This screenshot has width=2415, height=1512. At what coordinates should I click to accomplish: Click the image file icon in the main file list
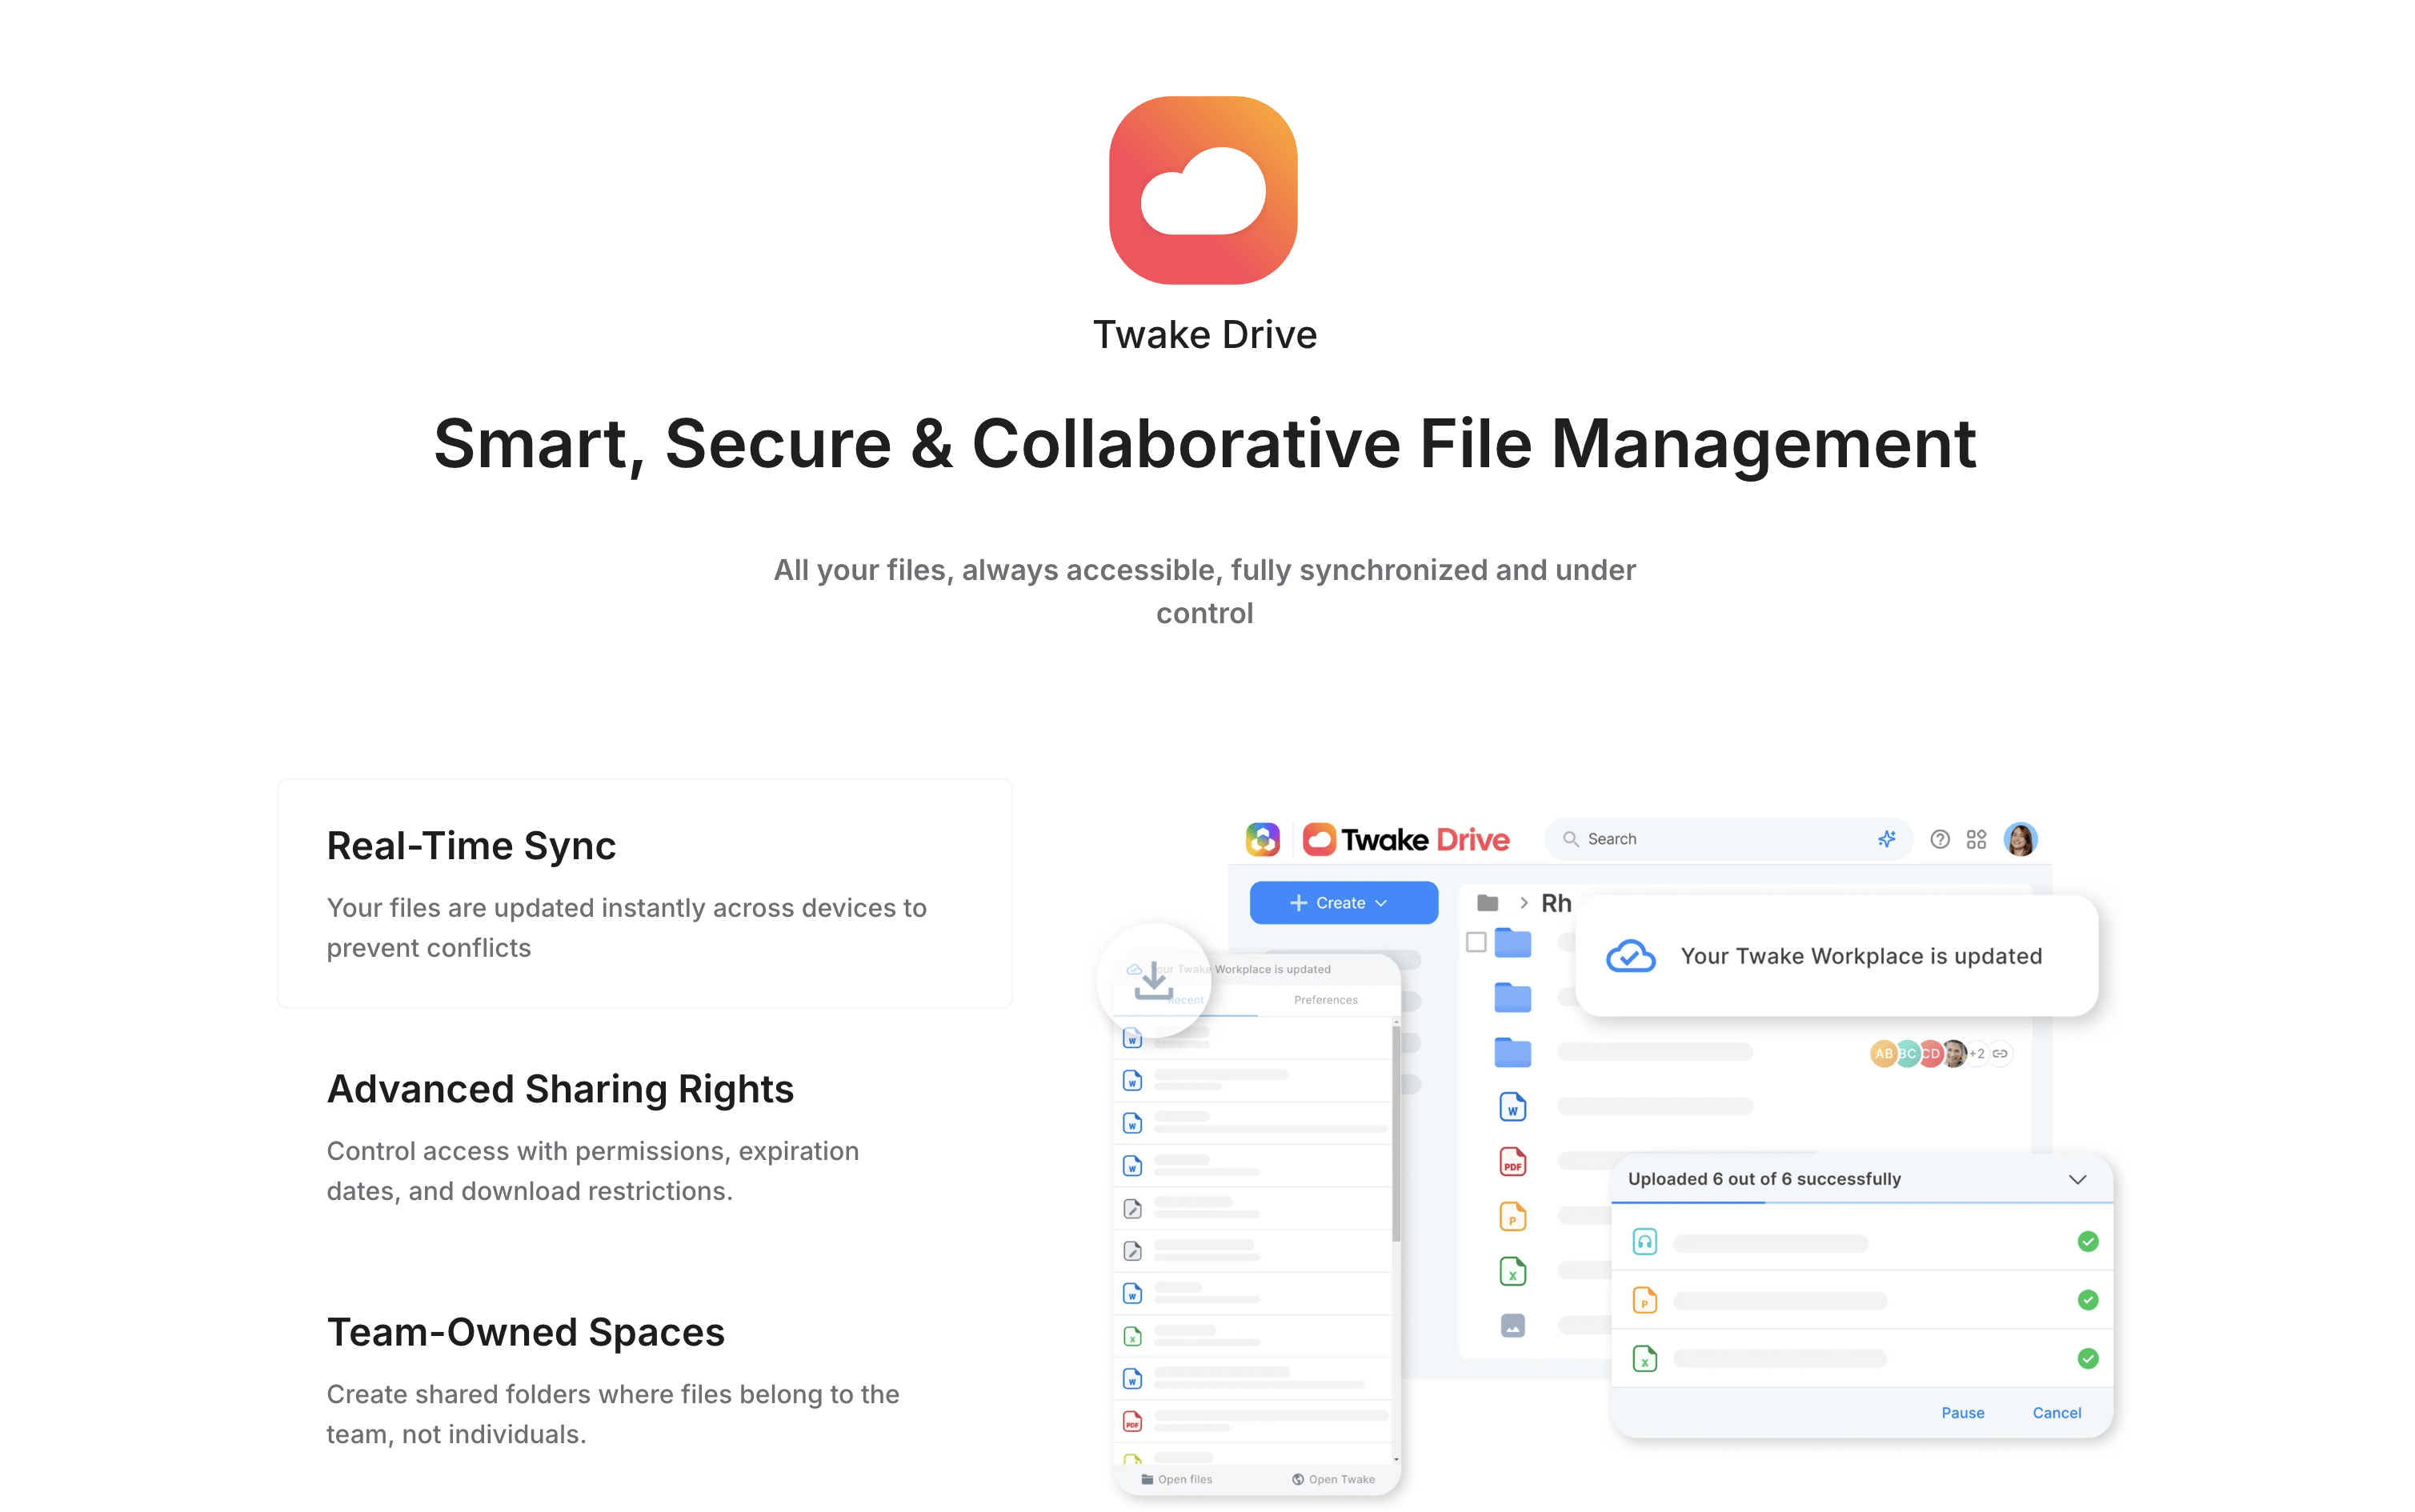(x=1512, y=1326)
